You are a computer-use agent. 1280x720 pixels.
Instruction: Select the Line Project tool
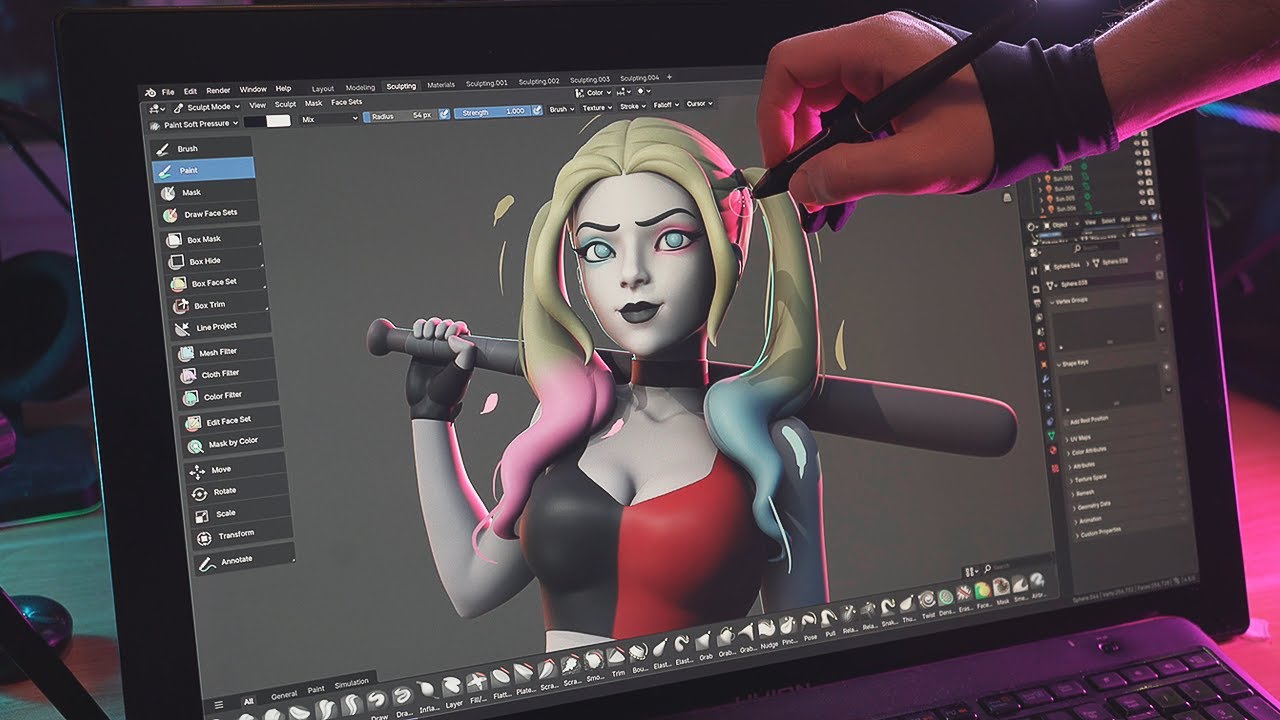[220, 327]
